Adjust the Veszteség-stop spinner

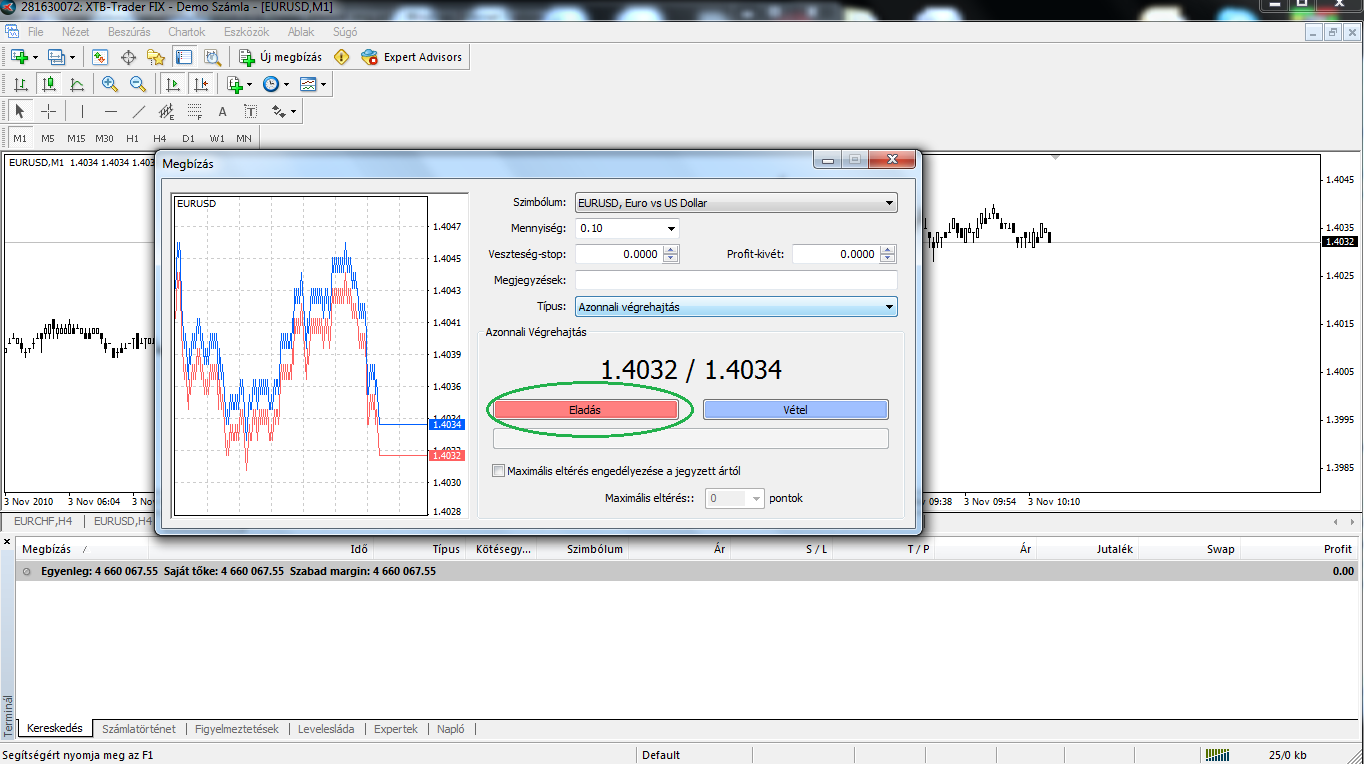pyautogui.click(x=671, y=254)
